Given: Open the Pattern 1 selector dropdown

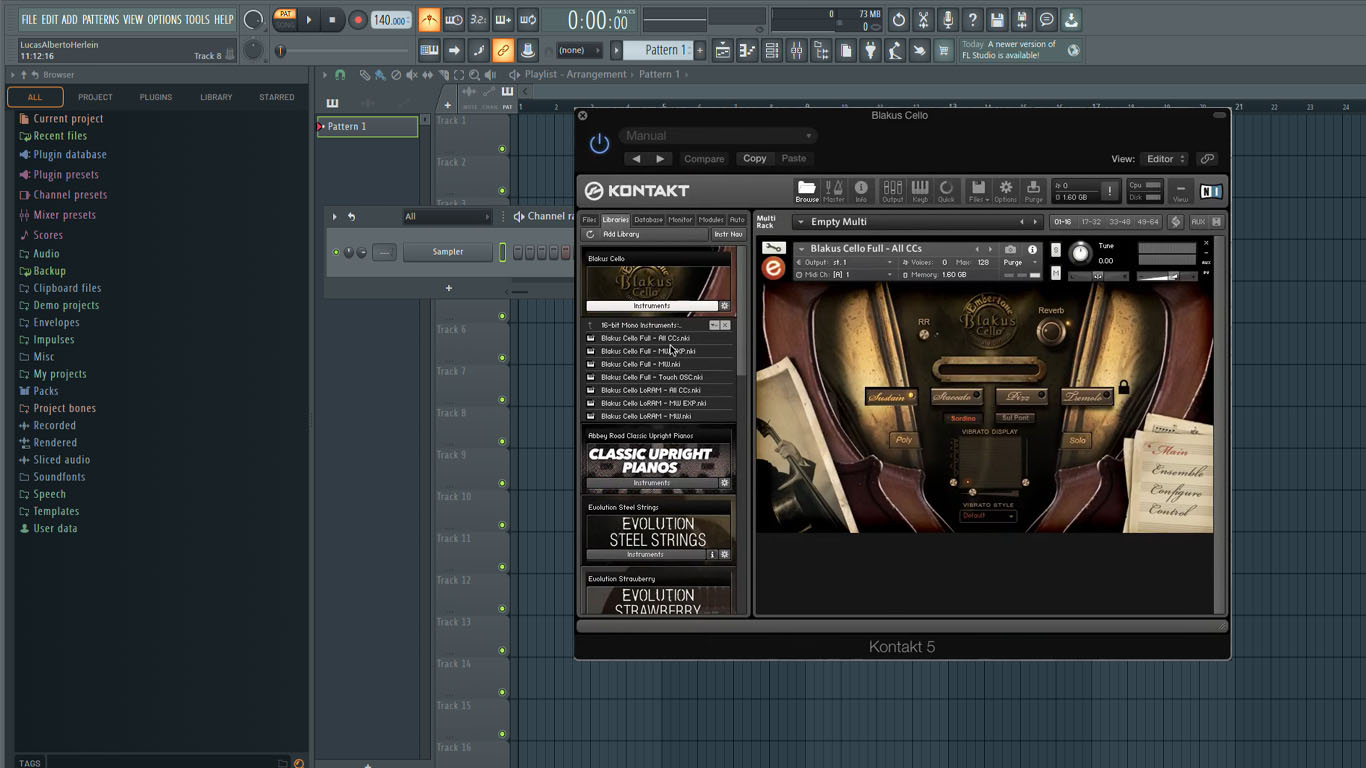Looking at the screenshot, I should coord(658,50).
